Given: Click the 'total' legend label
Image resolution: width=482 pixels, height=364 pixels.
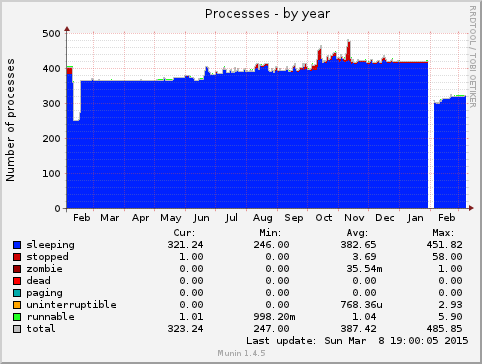Looking at the screenshot, I should coord(41,329).
